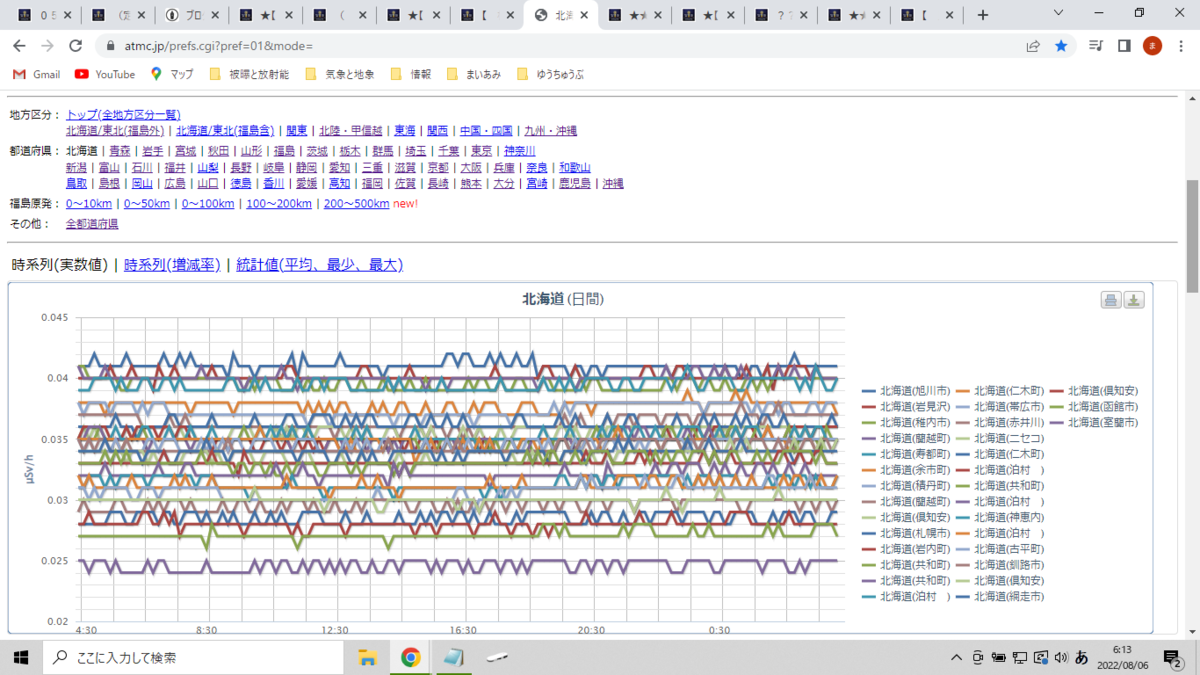Screen dimensions: 1200x675
Task: Toggle 北海道(岩見沢) series in legend
Action: [x=906, y=407]
